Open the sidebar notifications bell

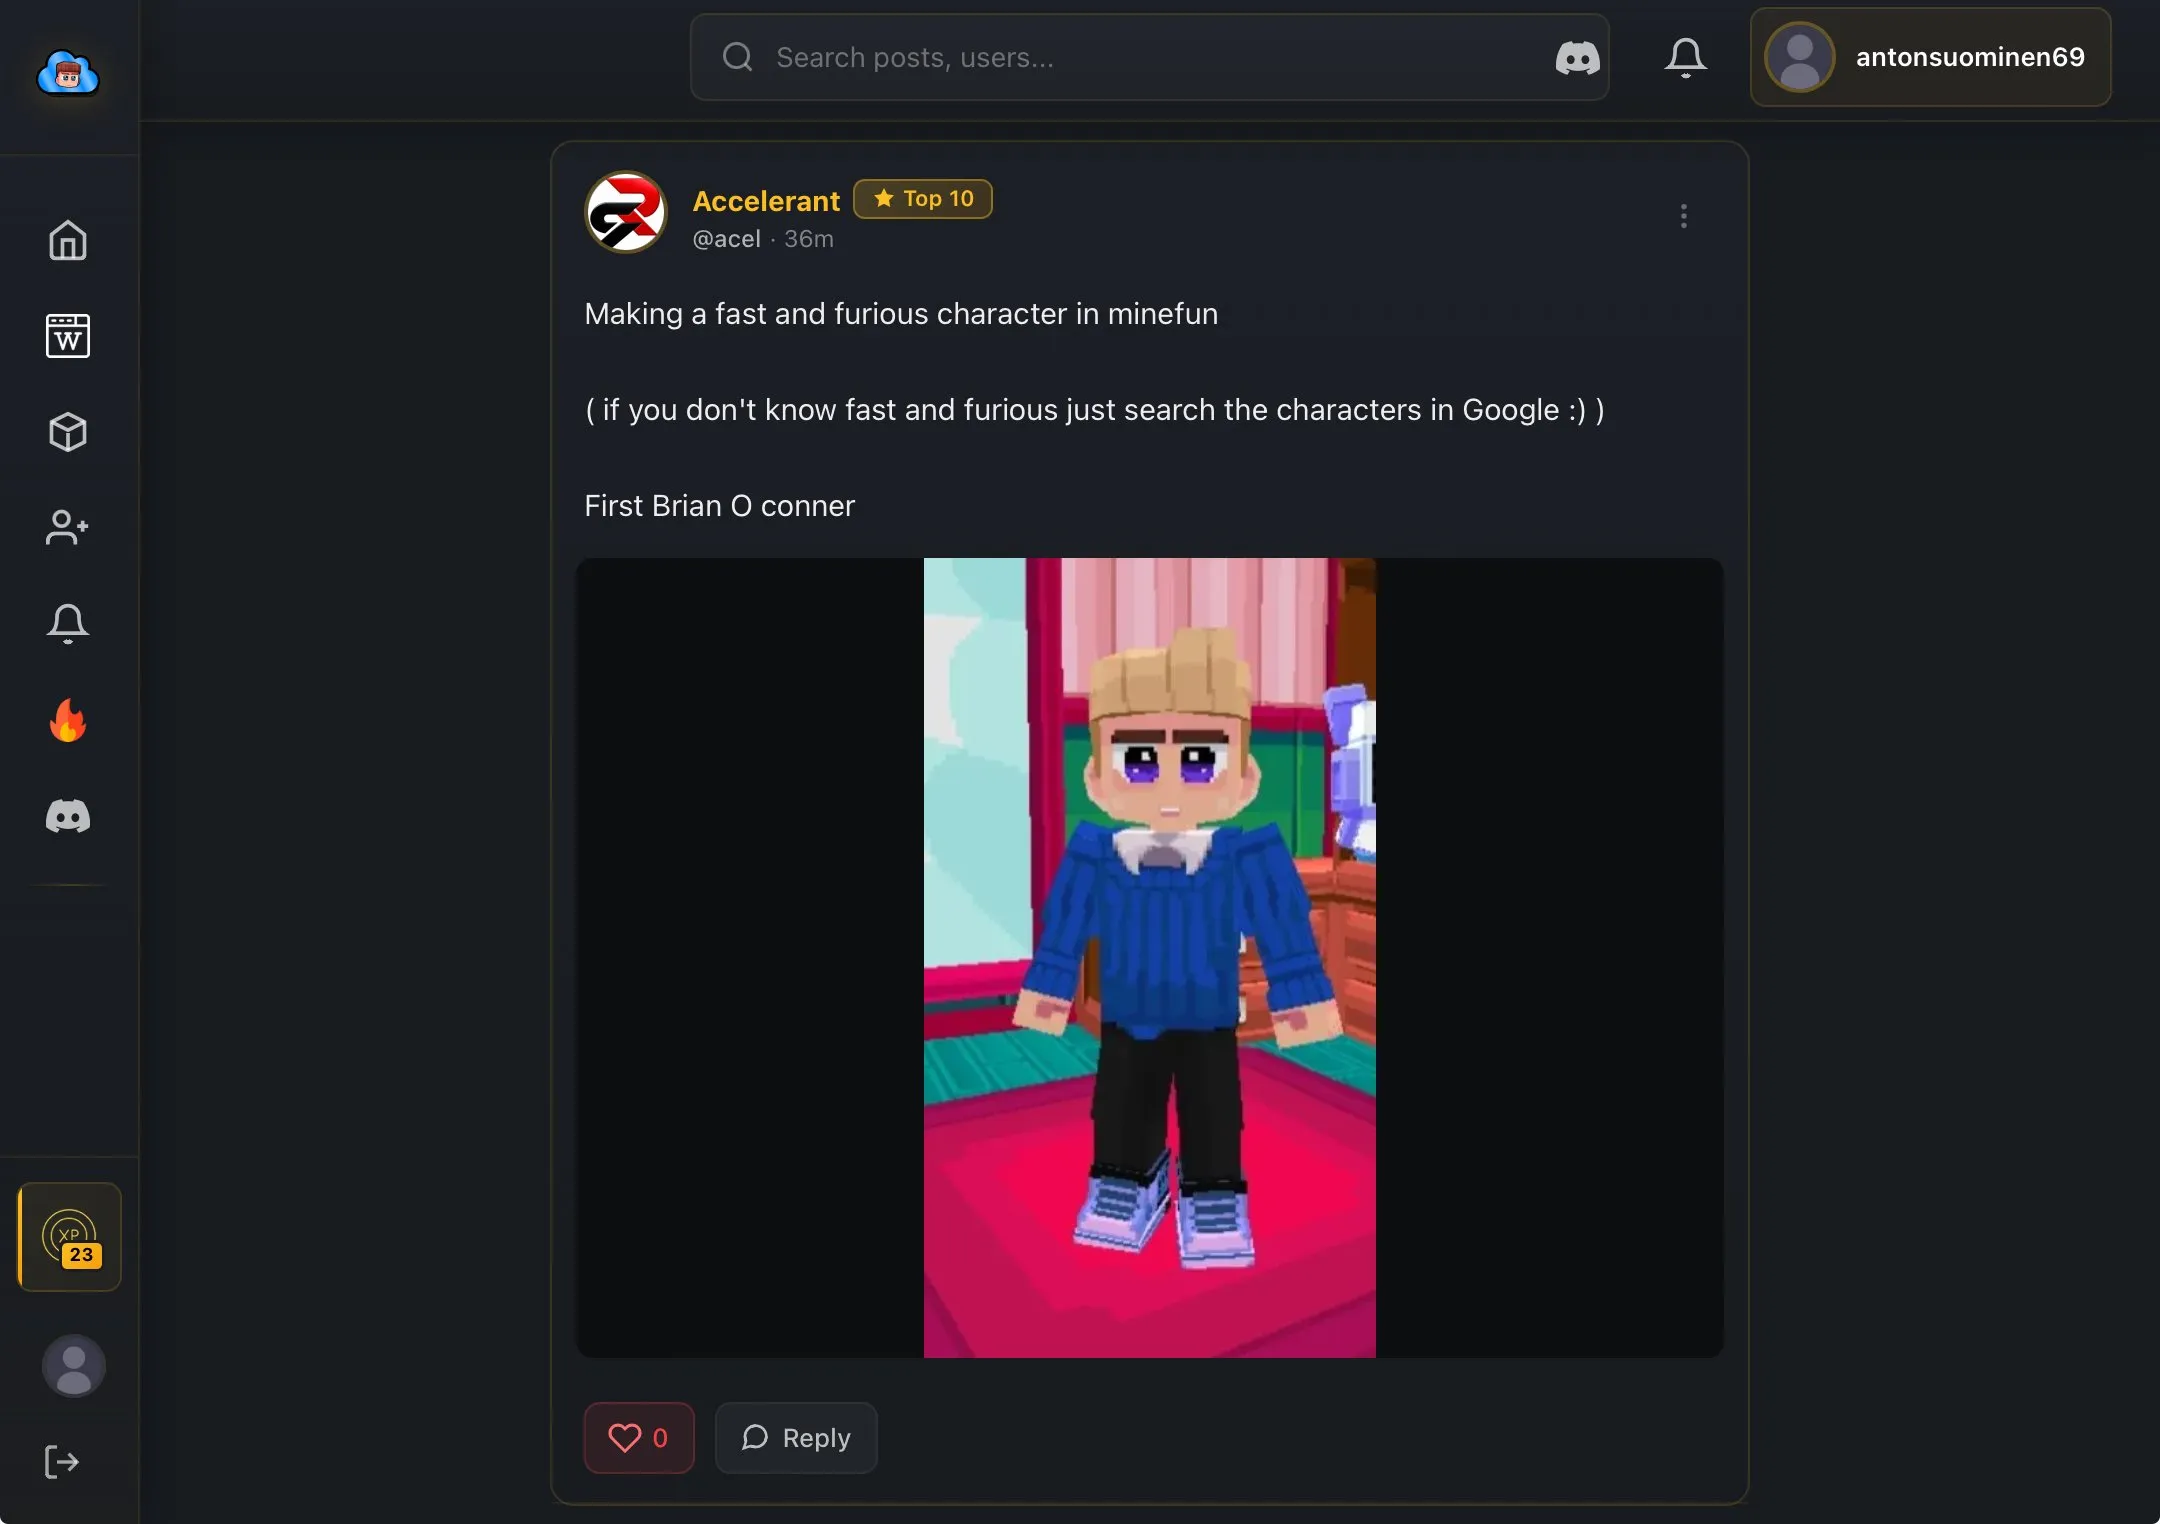(x=68, y=624)
